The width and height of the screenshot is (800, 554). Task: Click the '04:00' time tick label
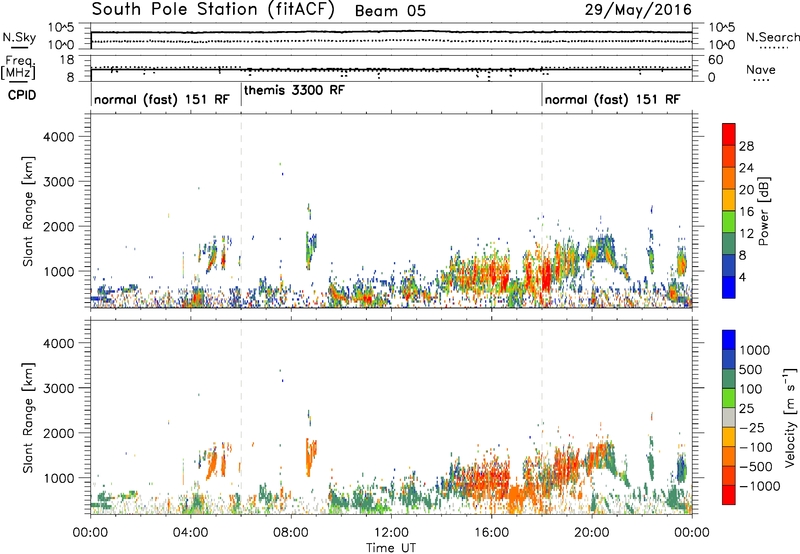click(x=191, y=533)
